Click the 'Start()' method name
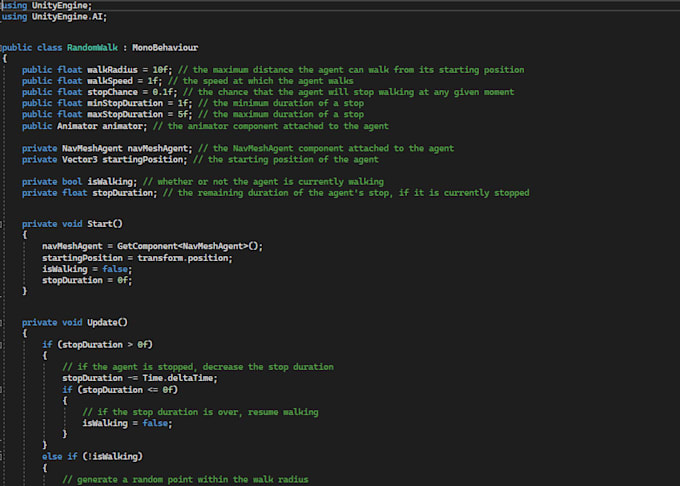 [x=105, y=224]
